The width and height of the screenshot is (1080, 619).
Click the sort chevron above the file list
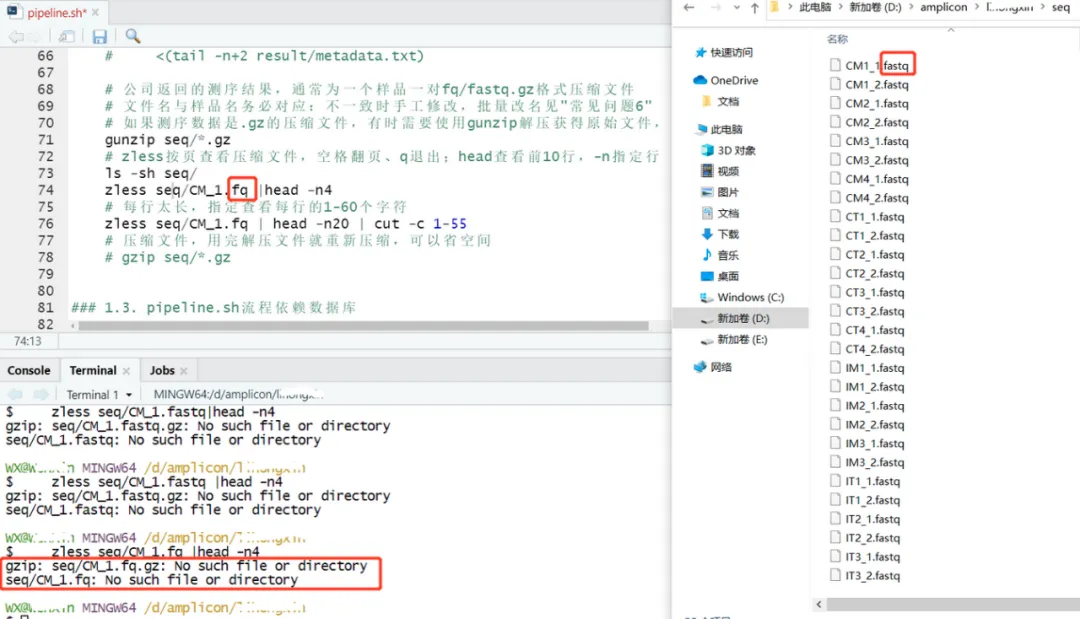tap(951, 30)
